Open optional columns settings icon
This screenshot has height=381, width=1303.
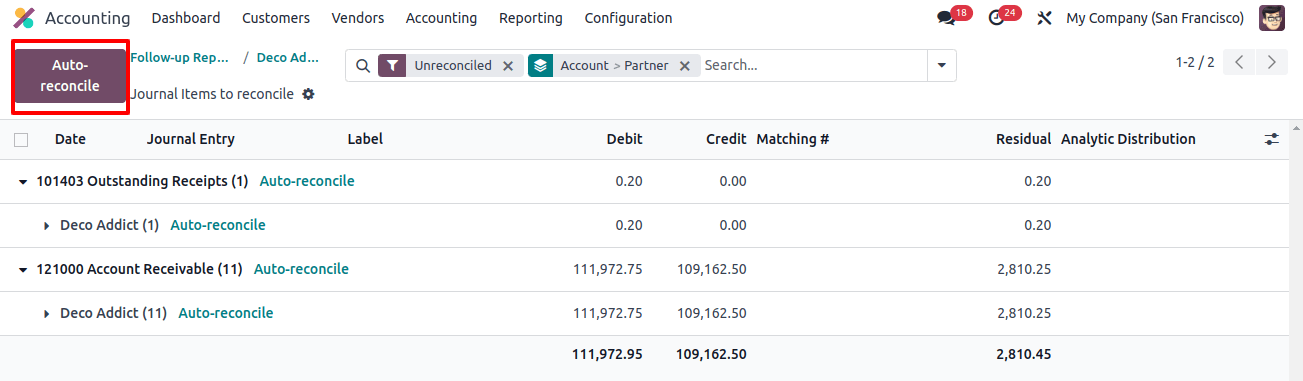(x=1272, y=140)
